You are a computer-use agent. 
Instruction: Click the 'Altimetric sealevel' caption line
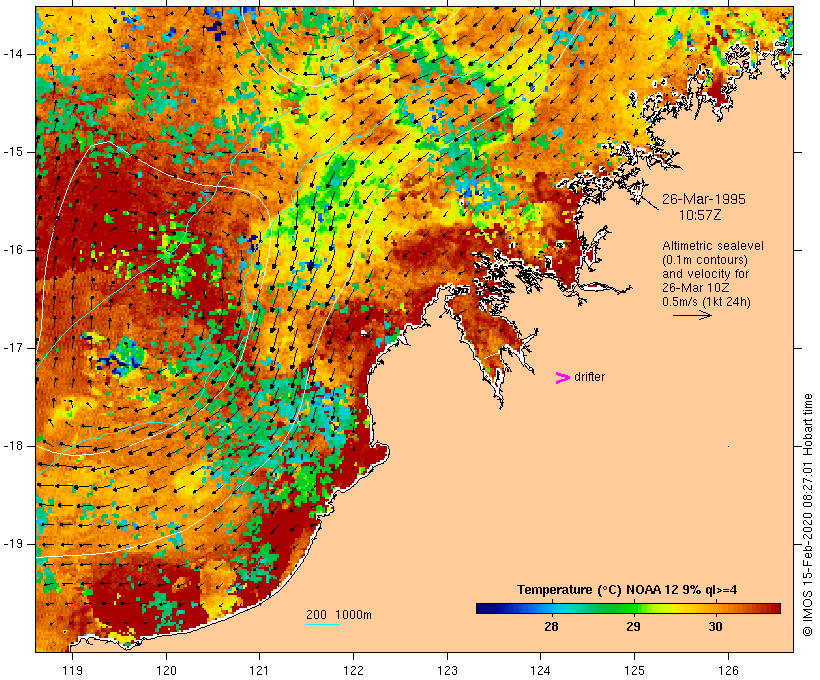point(713,246)
